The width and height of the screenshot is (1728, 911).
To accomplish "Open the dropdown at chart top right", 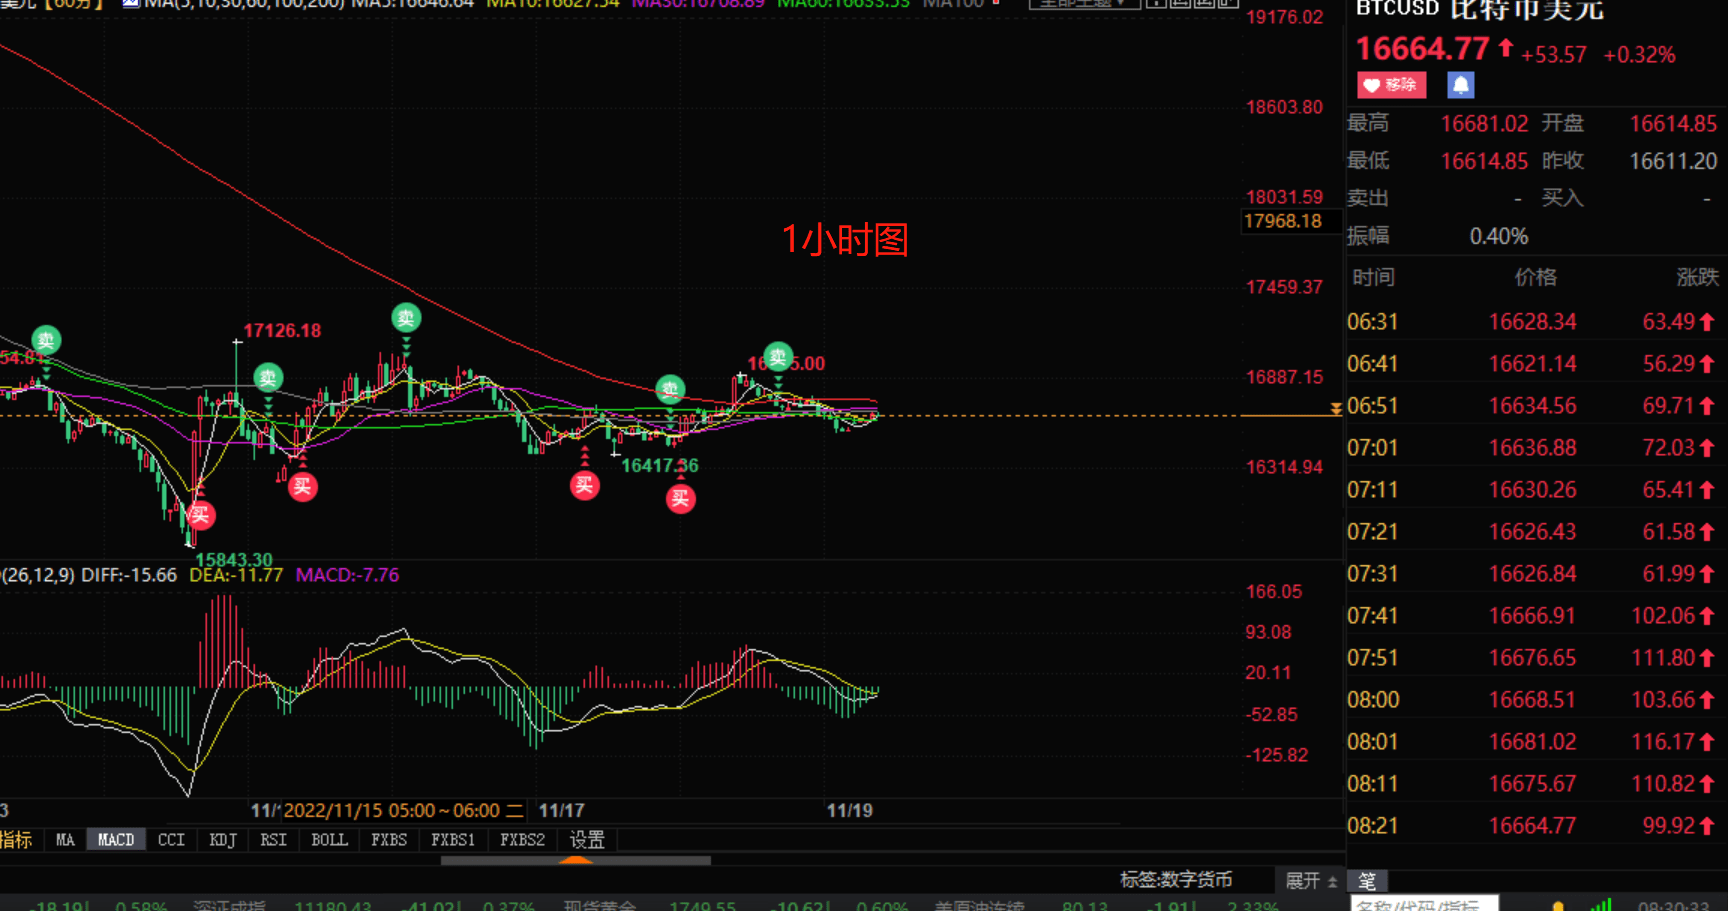I will [x=1083, y=4].
